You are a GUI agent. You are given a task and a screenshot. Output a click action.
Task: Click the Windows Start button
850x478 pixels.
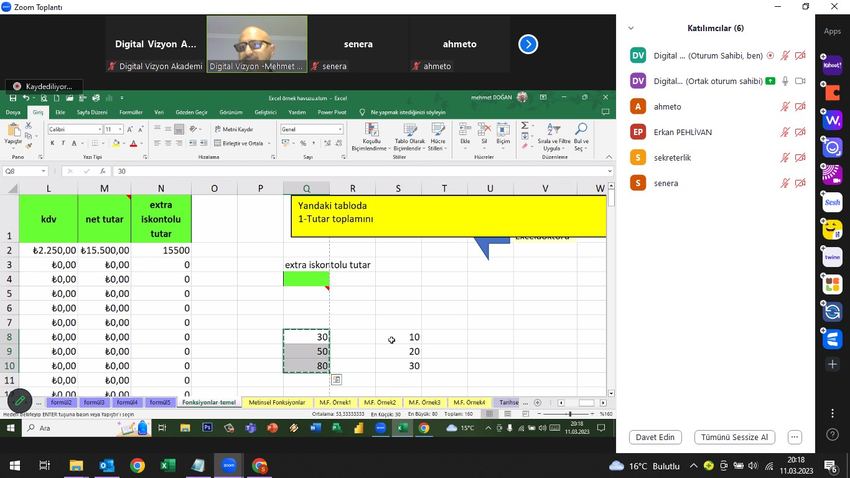[15, 466]
